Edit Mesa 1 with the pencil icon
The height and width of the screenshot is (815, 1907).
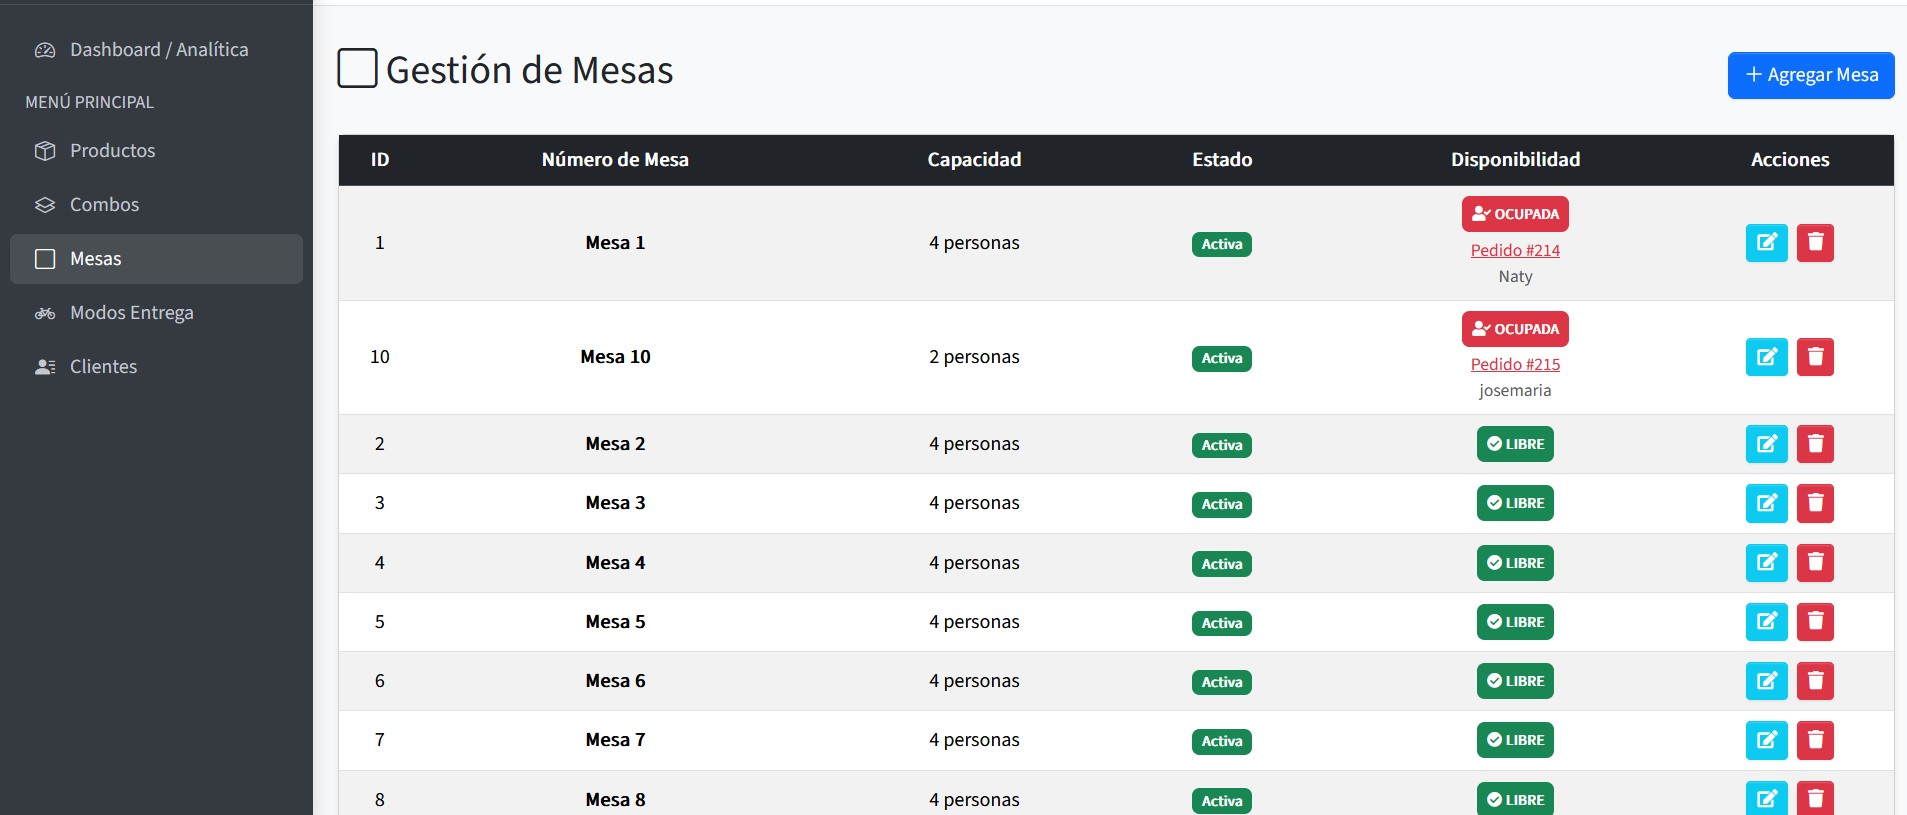[1766, 243]
